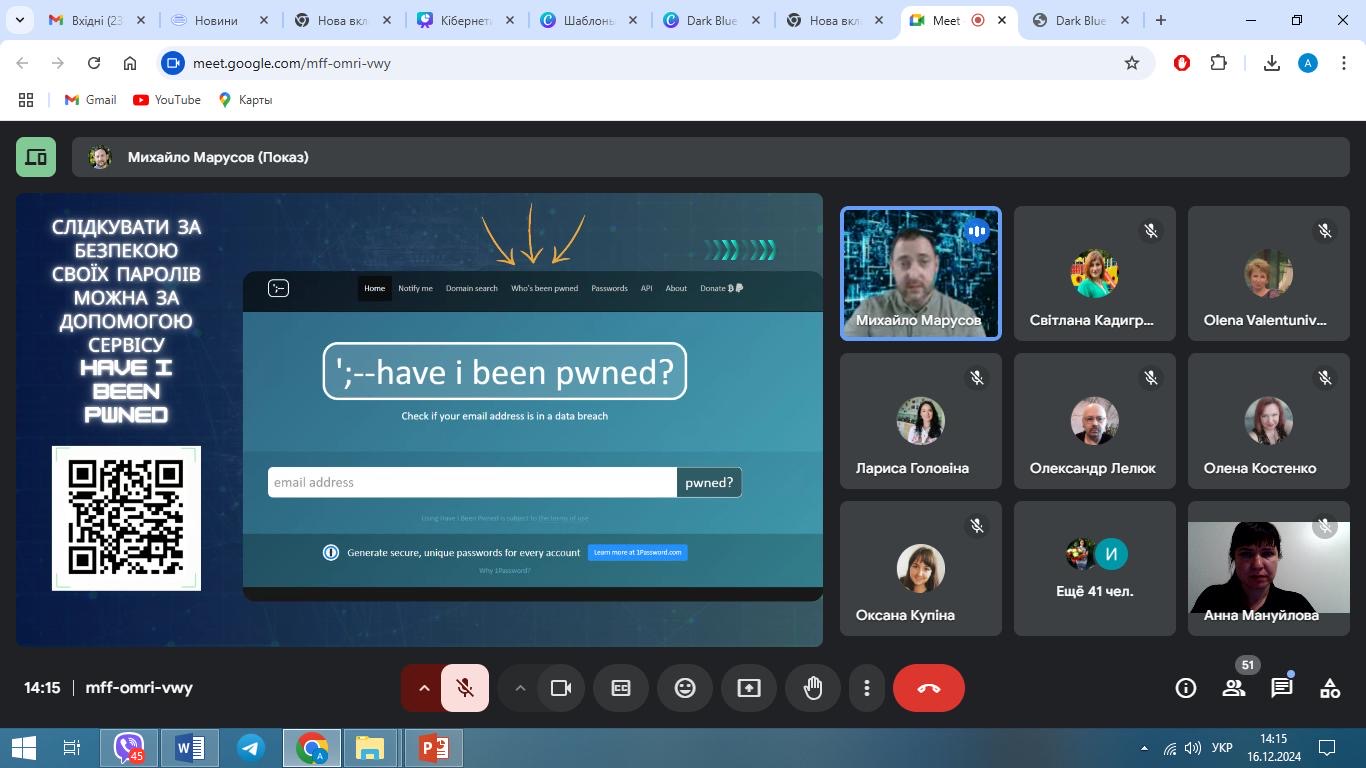Open Viber from the taskbar

[128, 748]
